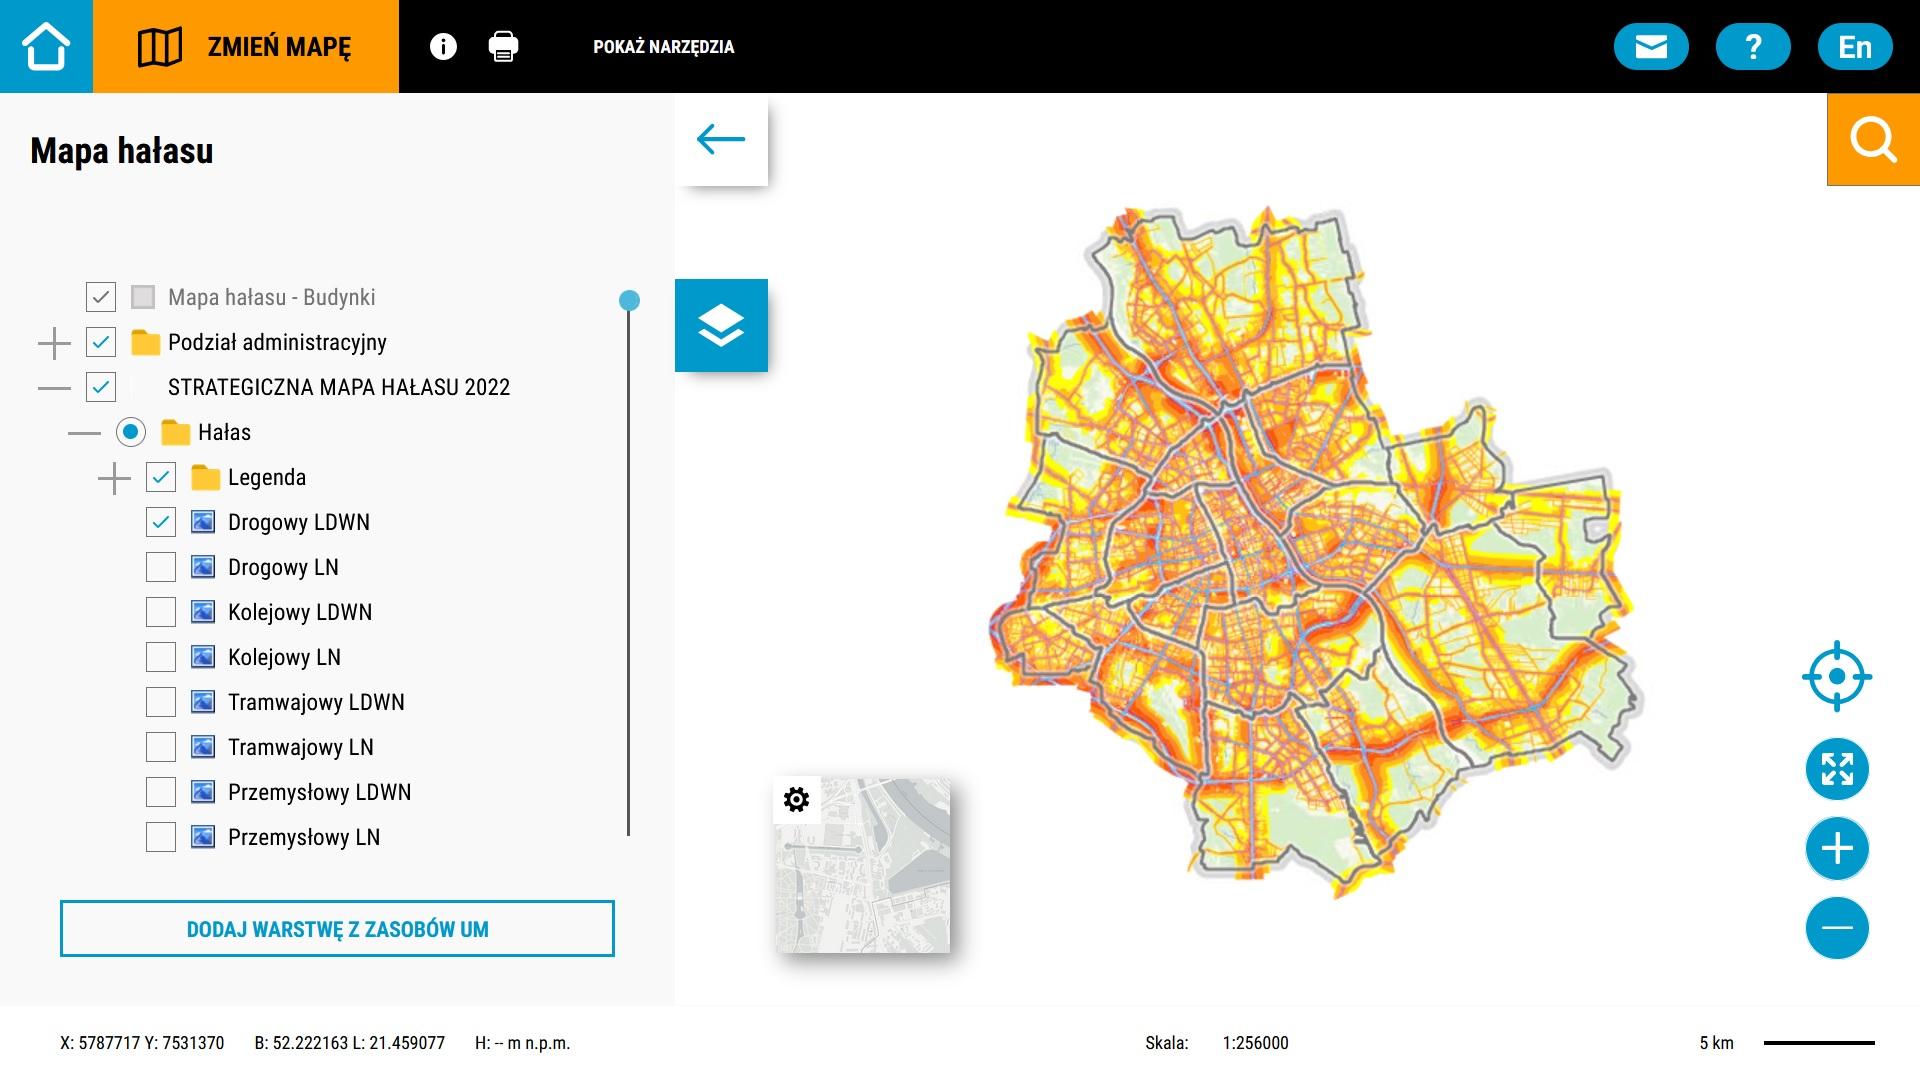Collapse the STRATEGICZNA MAPA HAŁASU 2022 group
Viewport: 1920px width, 1080px height.
[x=54, y=388]
